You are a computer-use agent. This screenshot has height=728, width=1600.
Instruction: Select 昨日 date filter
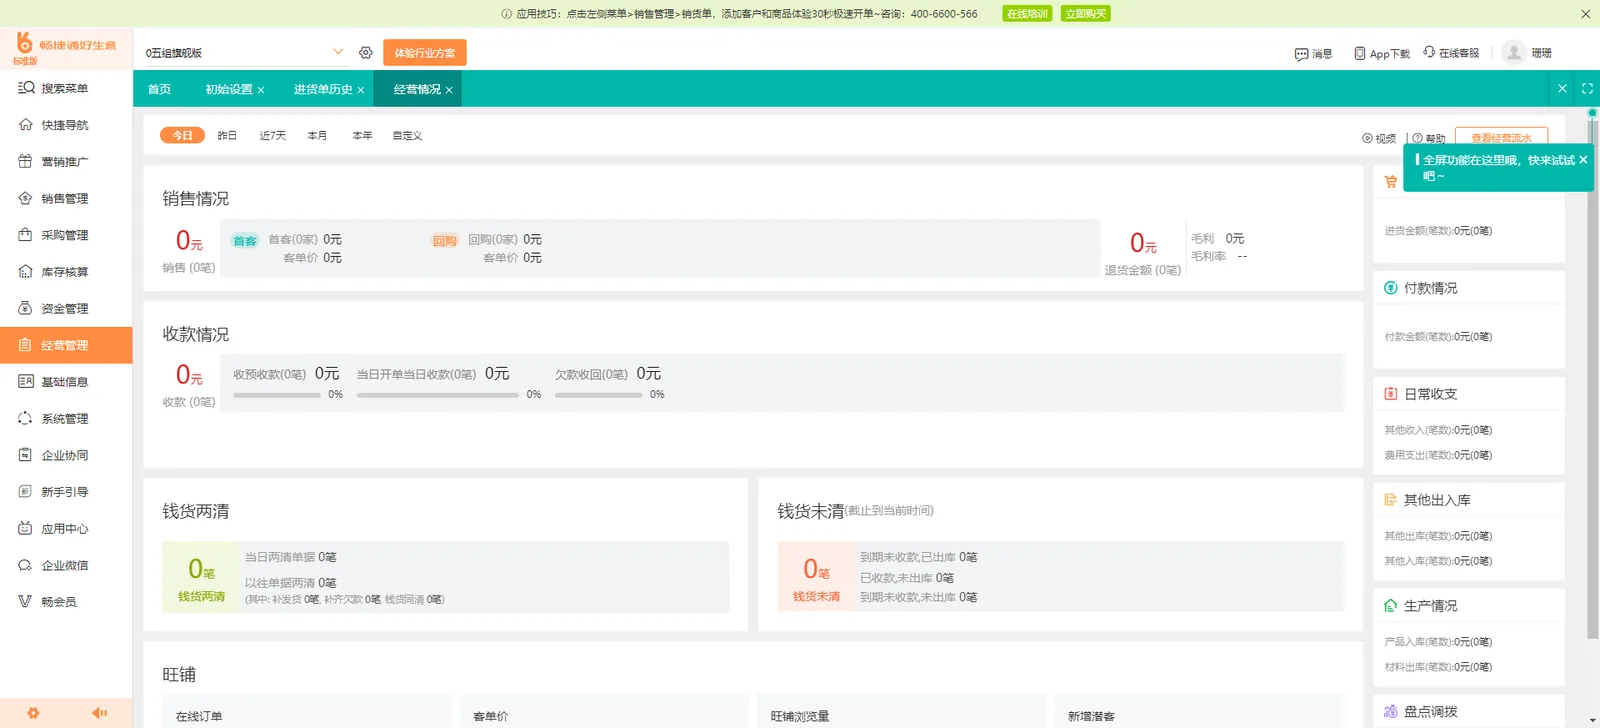point(227,135)
